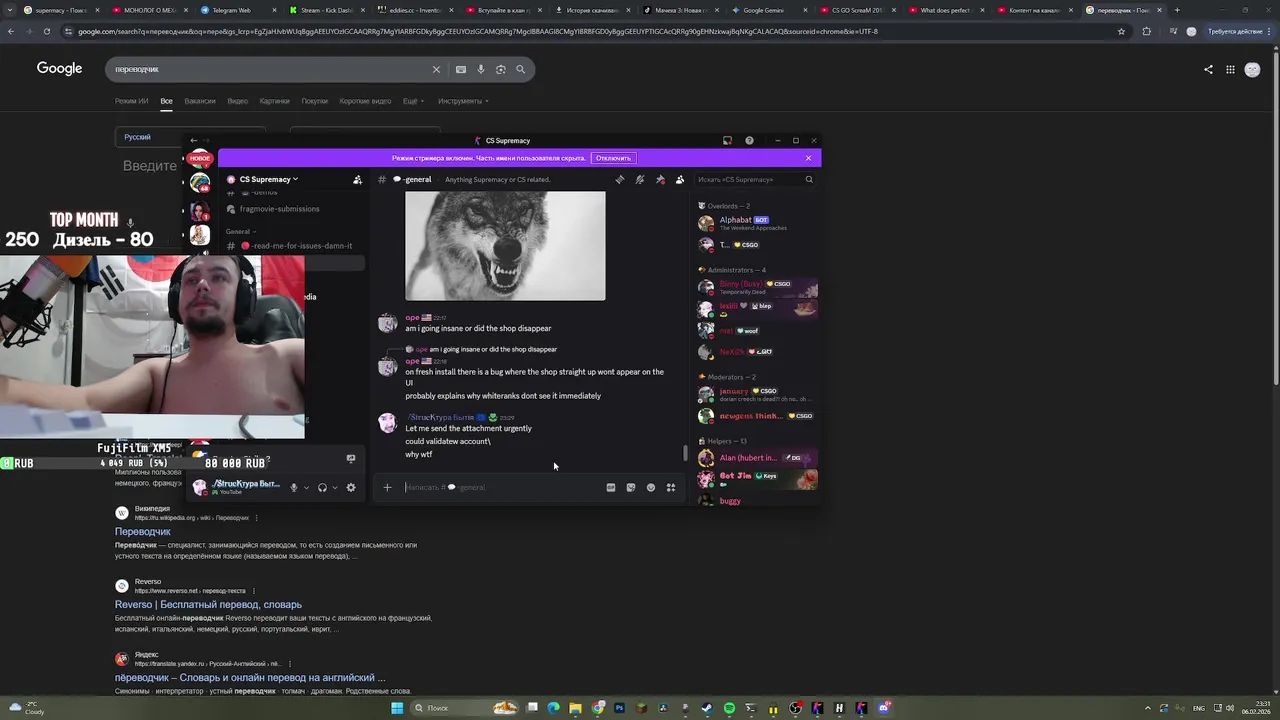Screen dimensions: 1280x720
Task: Open apps launcher icon in message box
Action: click(671, 488)
